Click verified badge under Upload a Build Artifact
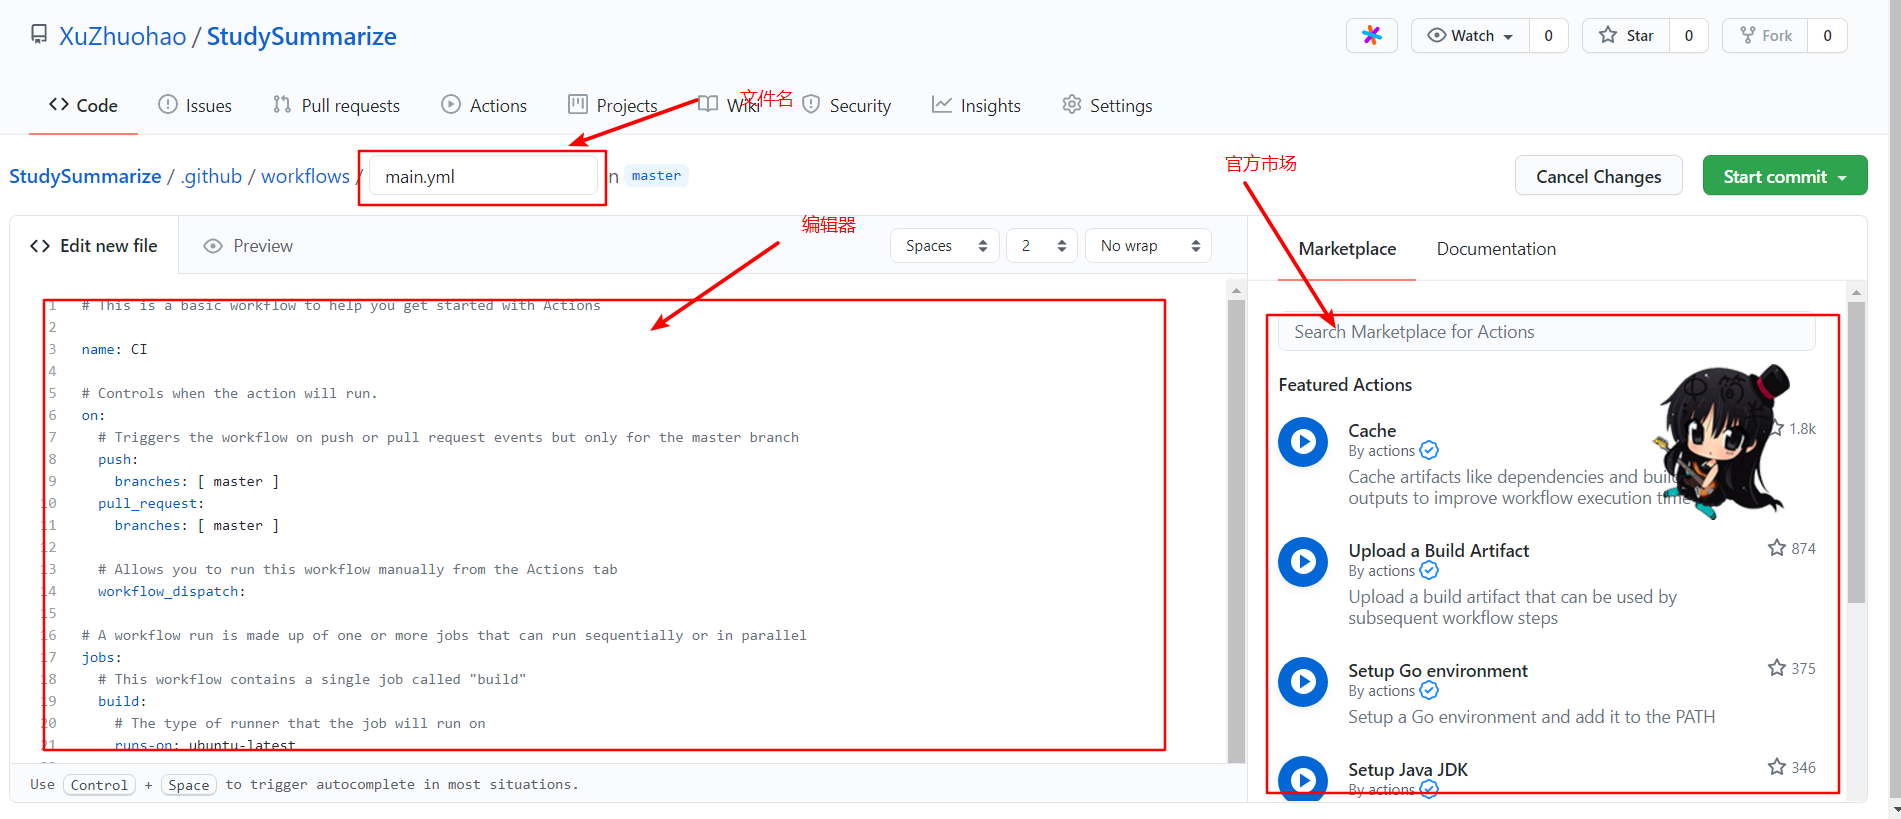 pos(1429,571)
